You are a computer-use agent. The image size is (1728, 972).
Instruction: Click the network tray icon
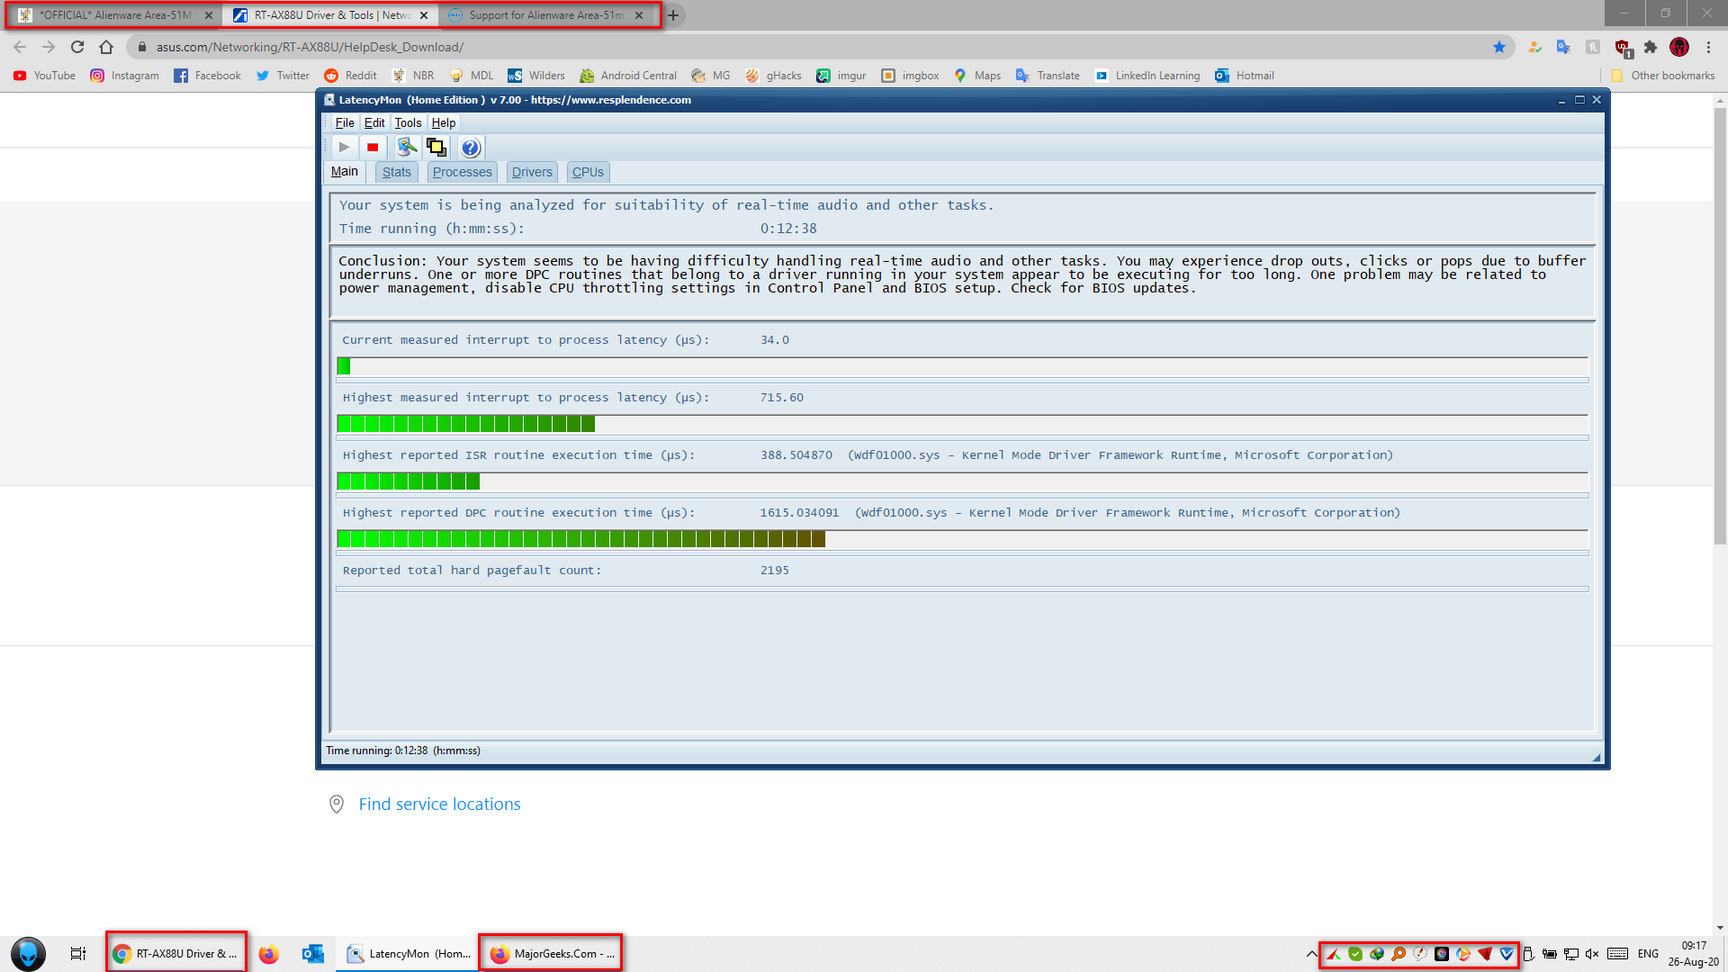click(x=1571, y=954)
